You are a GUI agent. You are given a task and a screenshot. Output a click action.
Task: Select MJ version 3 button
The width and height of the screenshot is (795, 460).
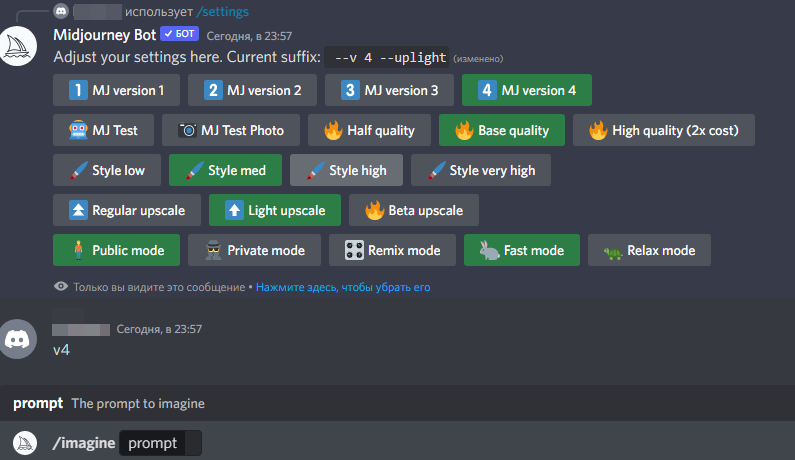click(389, 90)
